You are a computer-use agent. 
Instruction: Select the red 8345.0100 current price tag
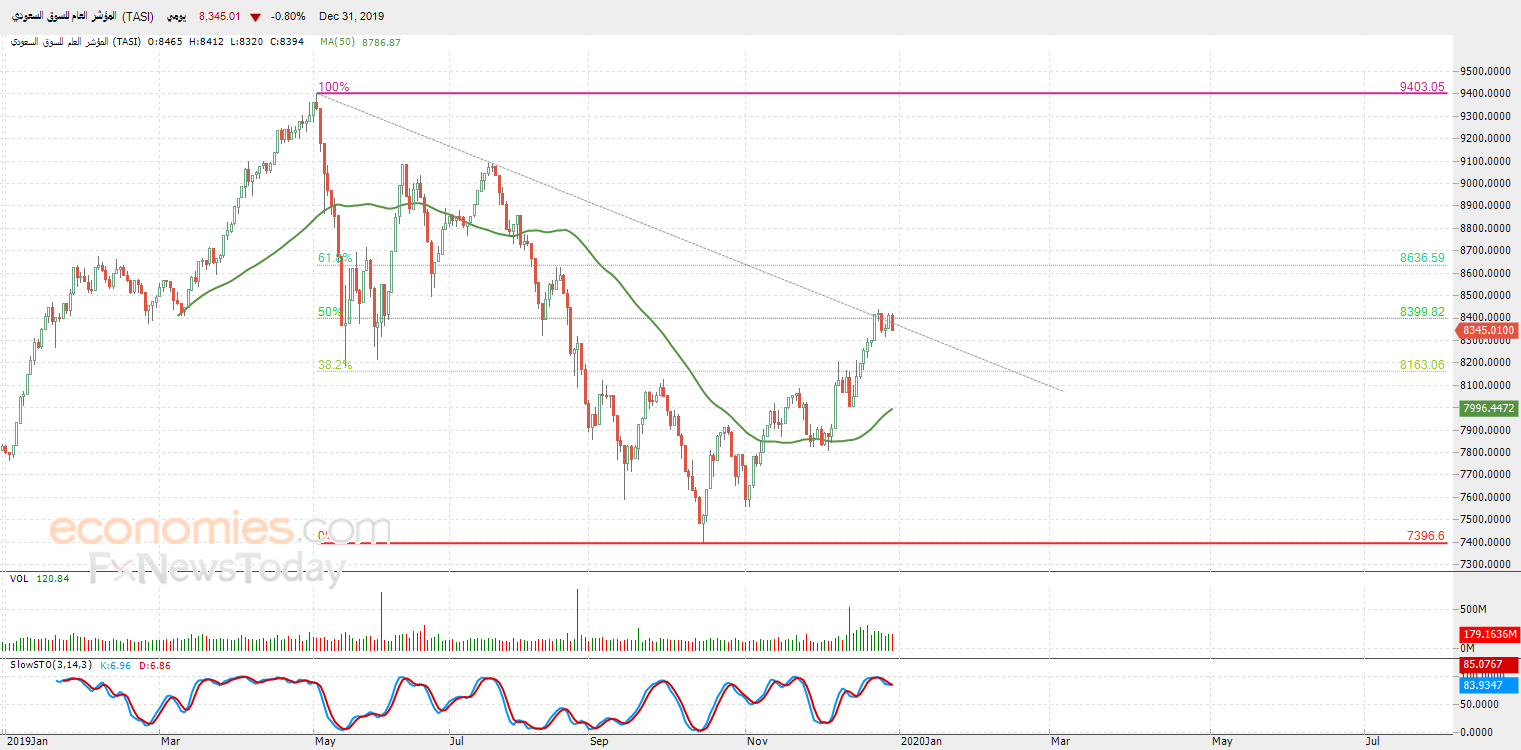1488,330
